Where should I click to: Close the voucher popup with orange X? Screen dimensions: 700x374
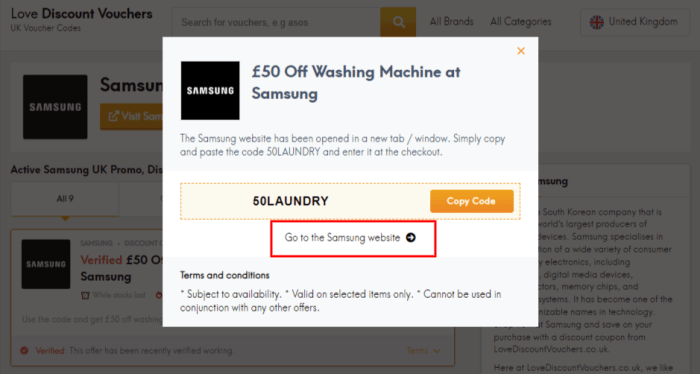coord(521,51)
